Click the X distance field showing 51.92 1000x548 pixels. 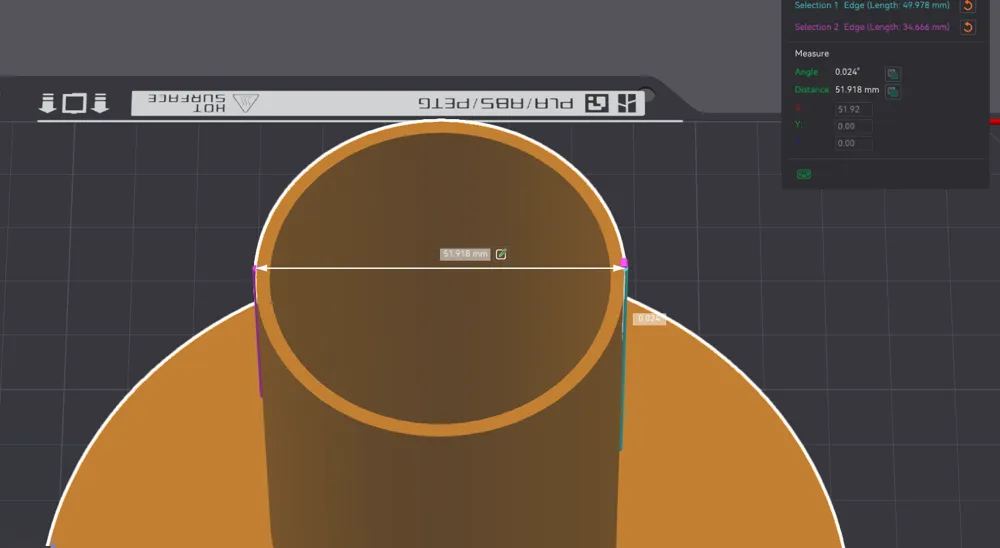click(853, 109)
